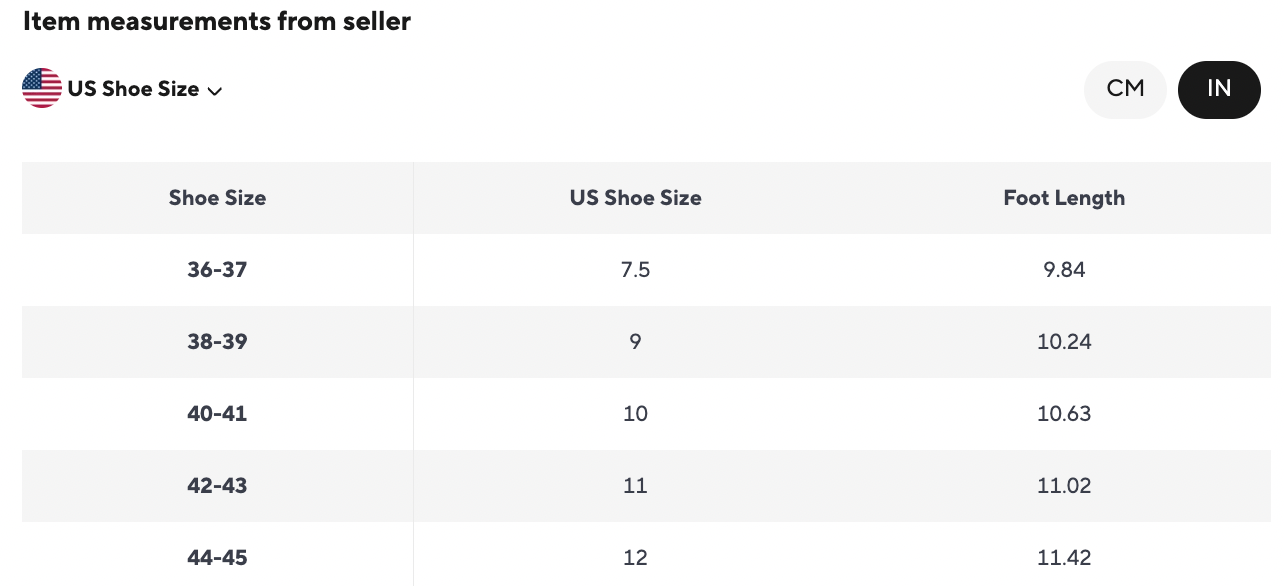1284x586 pixels.
Task: Select the 44-45 shoe size row
Action: [217, 557]
